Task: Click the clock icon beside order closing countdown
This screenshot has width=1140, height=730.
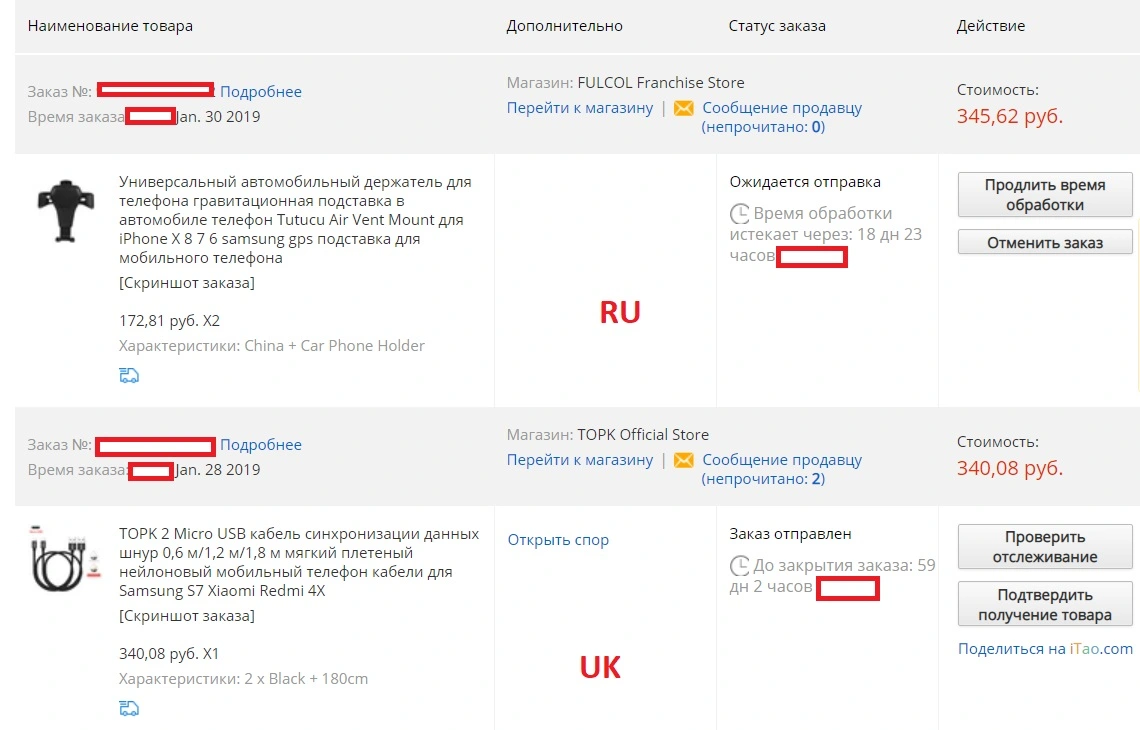Action: pyautogui.click(x=739, y=566)
